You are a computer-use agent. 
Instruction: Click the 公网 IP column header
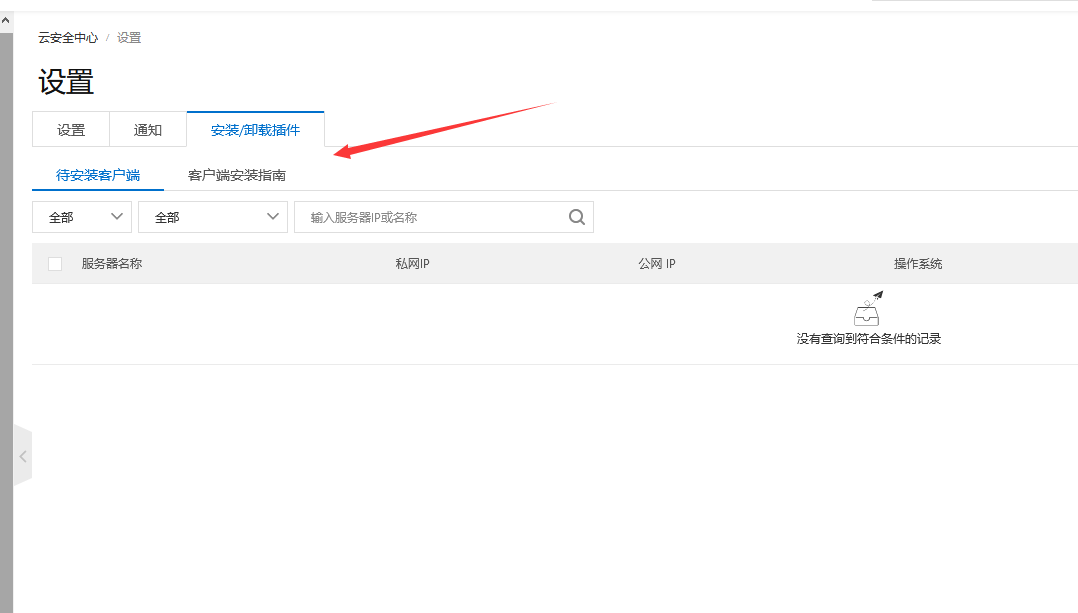pos(657,264)
